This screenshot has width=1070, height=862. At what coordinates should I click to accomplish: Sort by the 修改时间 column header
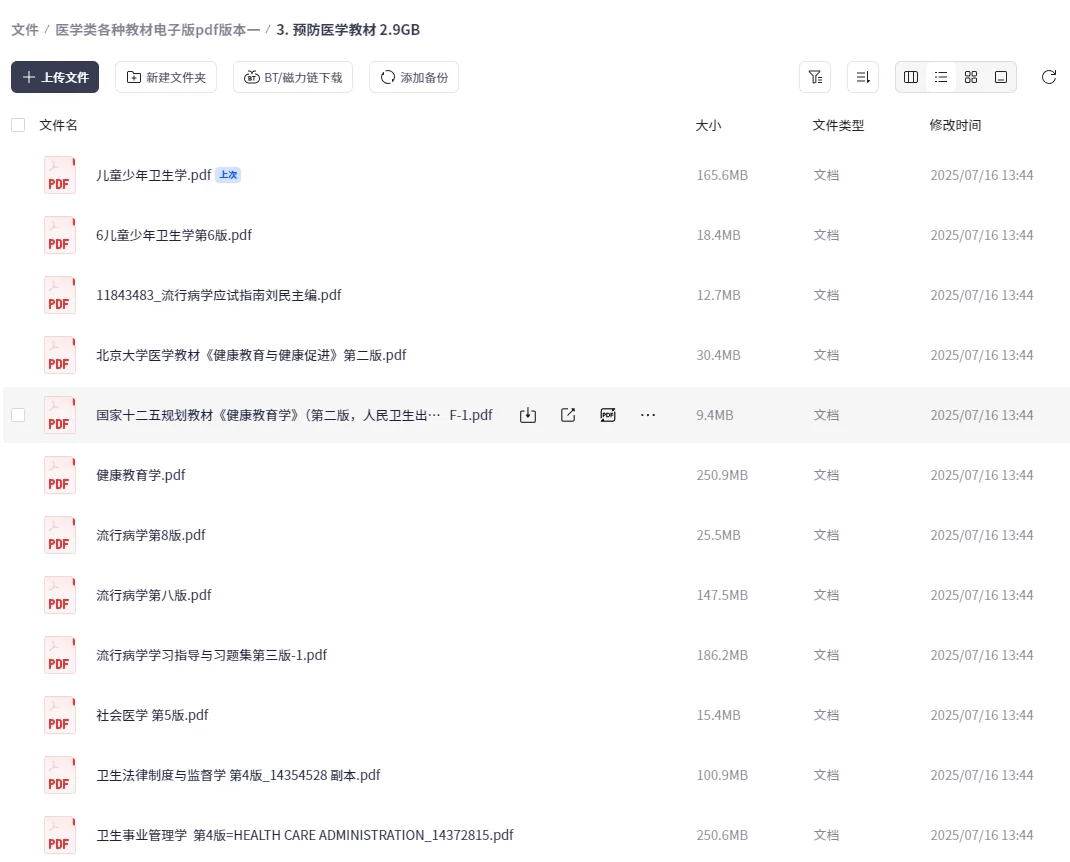point(955,125)
